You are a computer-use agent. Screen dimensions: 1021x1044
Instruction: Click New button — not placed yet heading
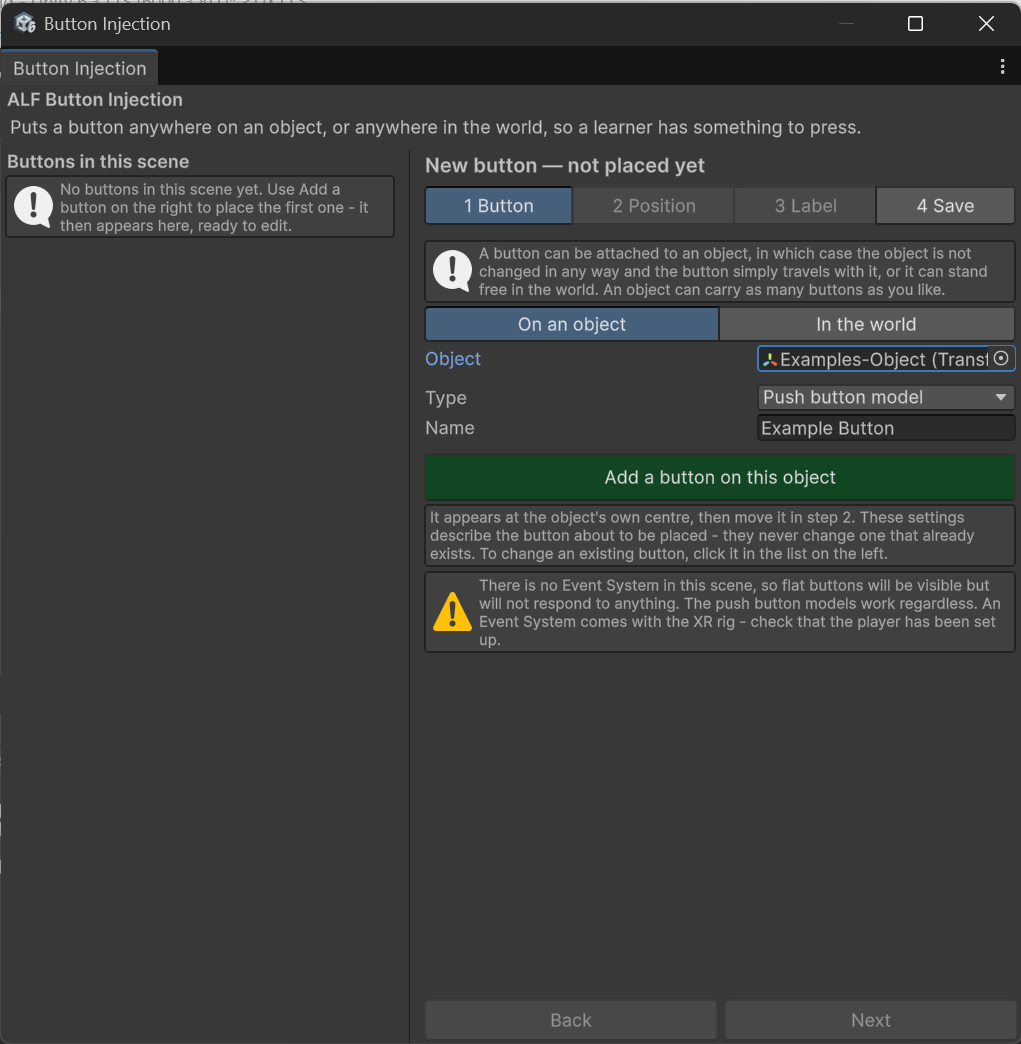[565, 165]
